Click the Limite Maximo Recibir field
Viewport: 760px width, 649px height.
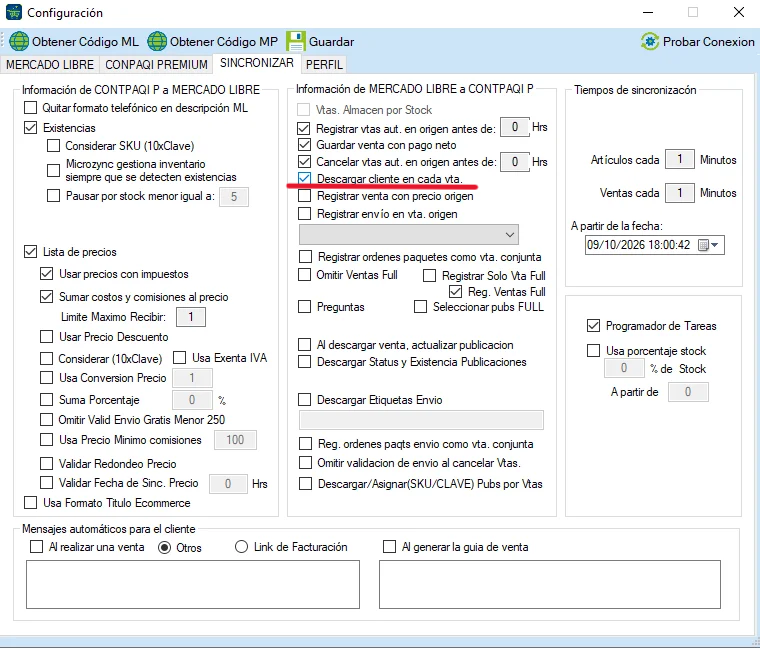coord(190,317)
